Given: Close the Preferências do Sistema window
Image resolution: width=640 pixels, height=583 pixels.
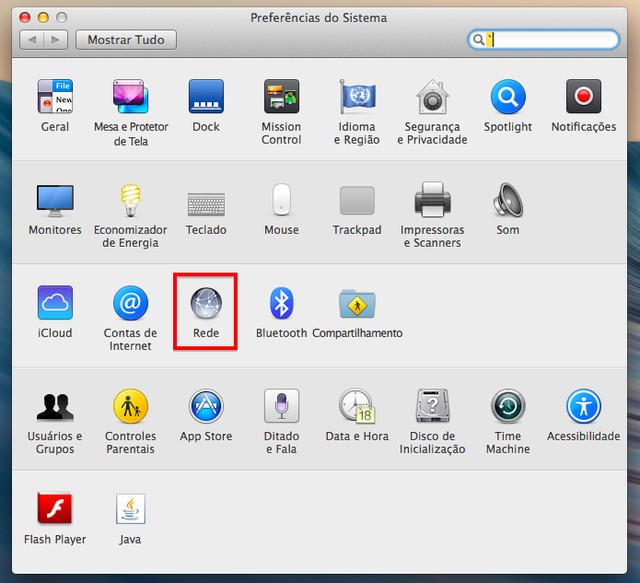Looking at the screenshot, I should pos(25,18).
